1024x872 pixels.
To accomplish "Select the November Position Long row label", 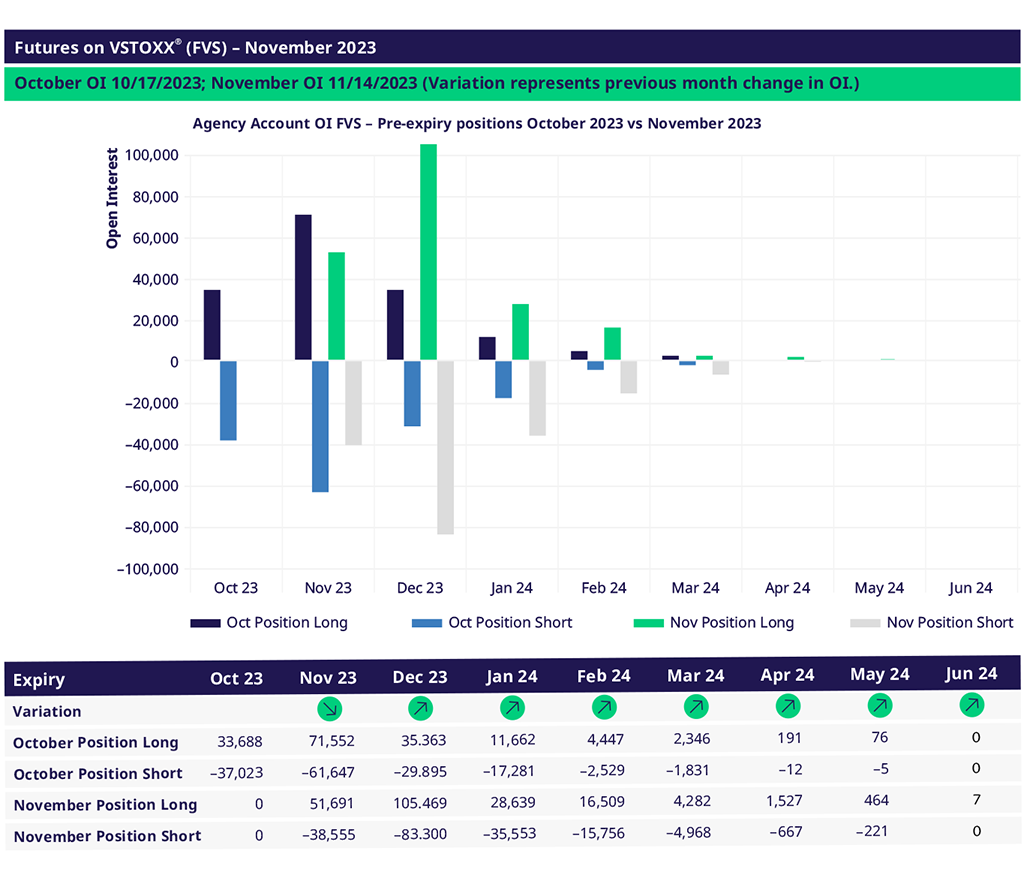I will pyautogui.click(x=105, y=805).
